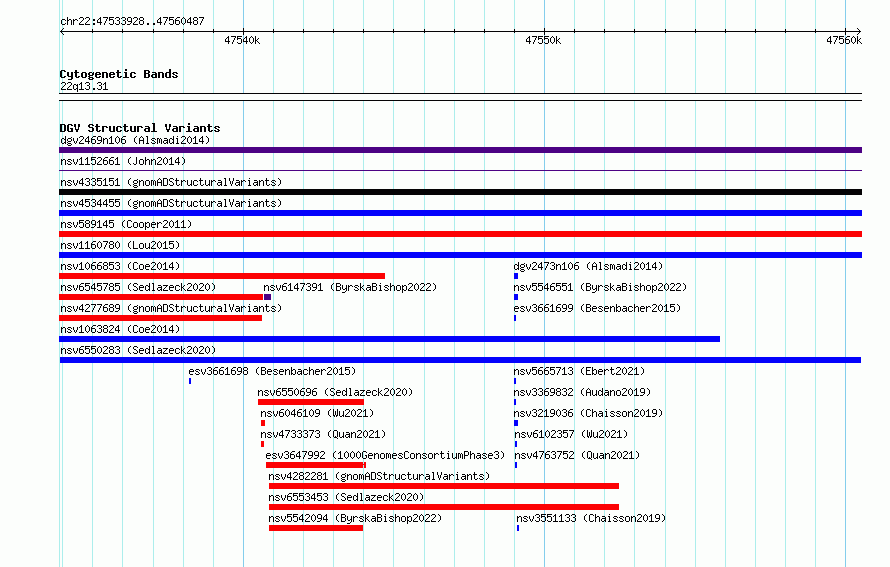This screenshot has width=890, height=567.
Task: Open esv3647992 (1000GenomesConsortiumPhase3) label
Action: pyautogui.click(x=385, y=455)
